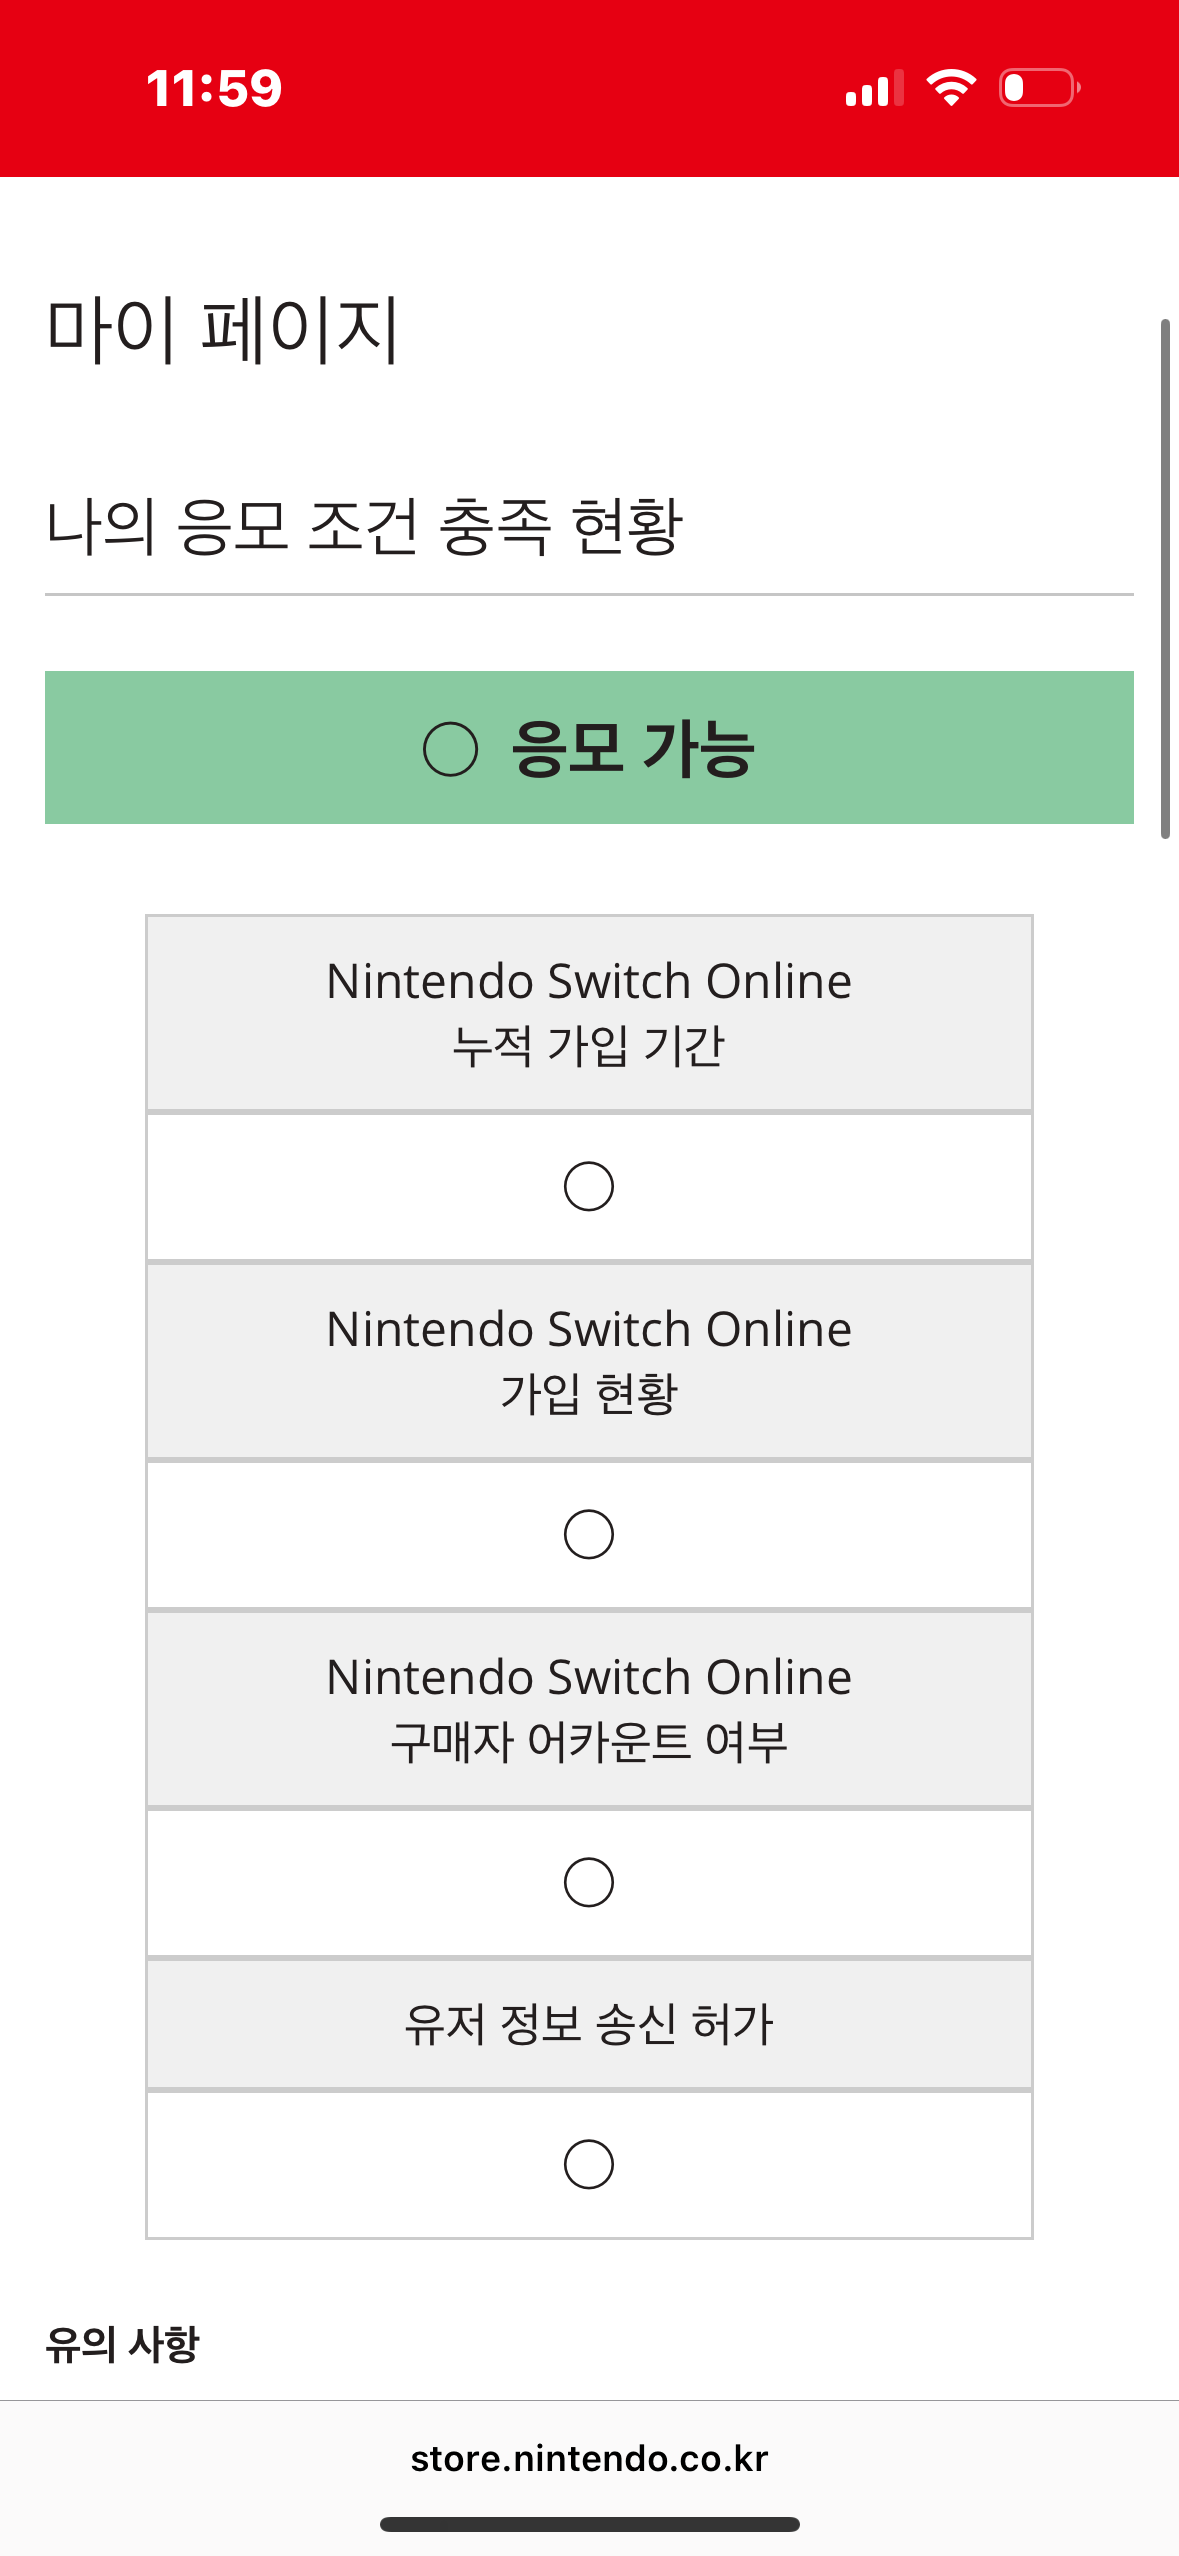Tap the Wi-Fi status icon
The image size is (1179, 2556).
[x=951, y=88]
